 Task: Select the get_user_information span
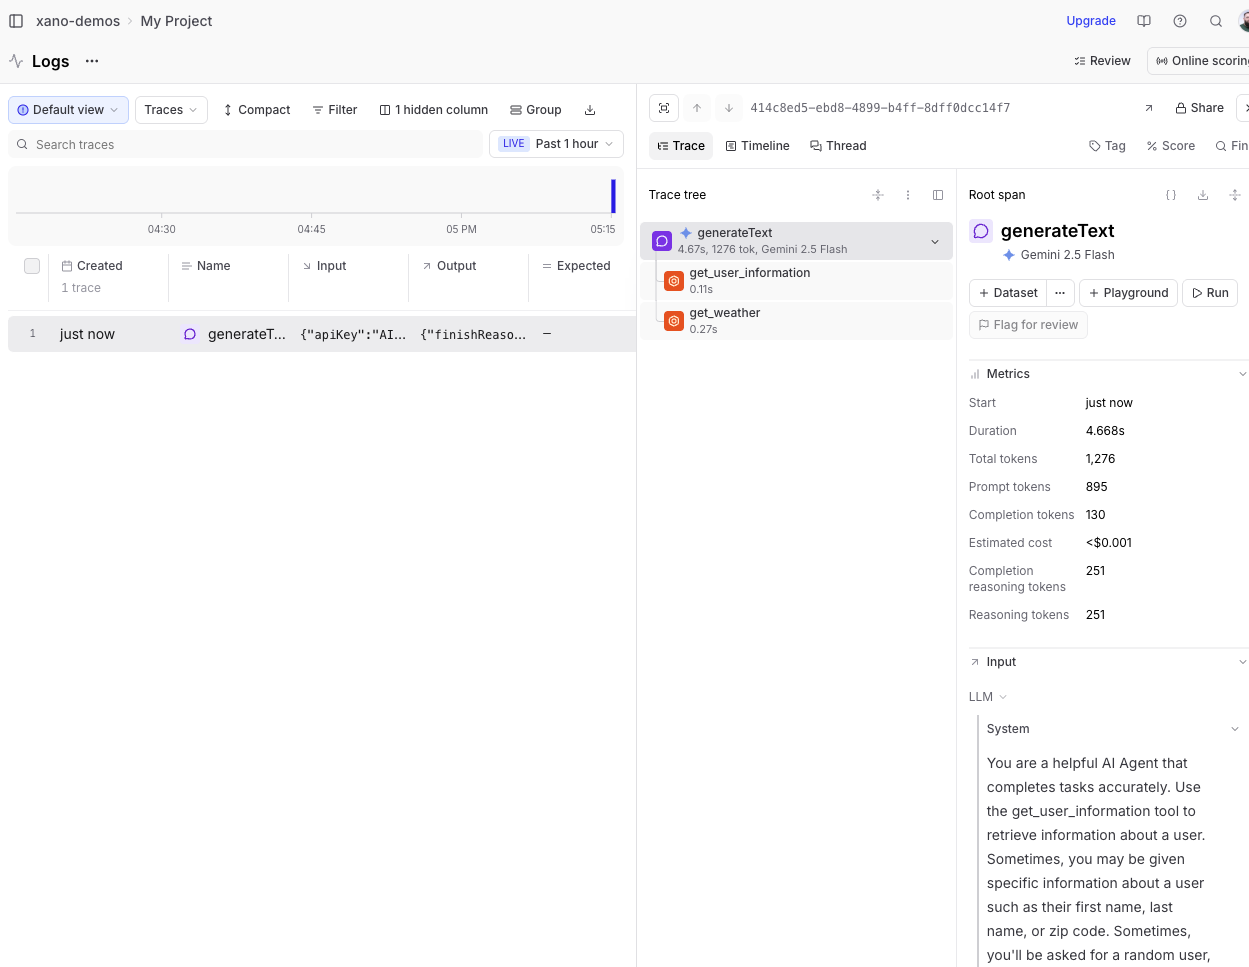(x=796, y=281)
